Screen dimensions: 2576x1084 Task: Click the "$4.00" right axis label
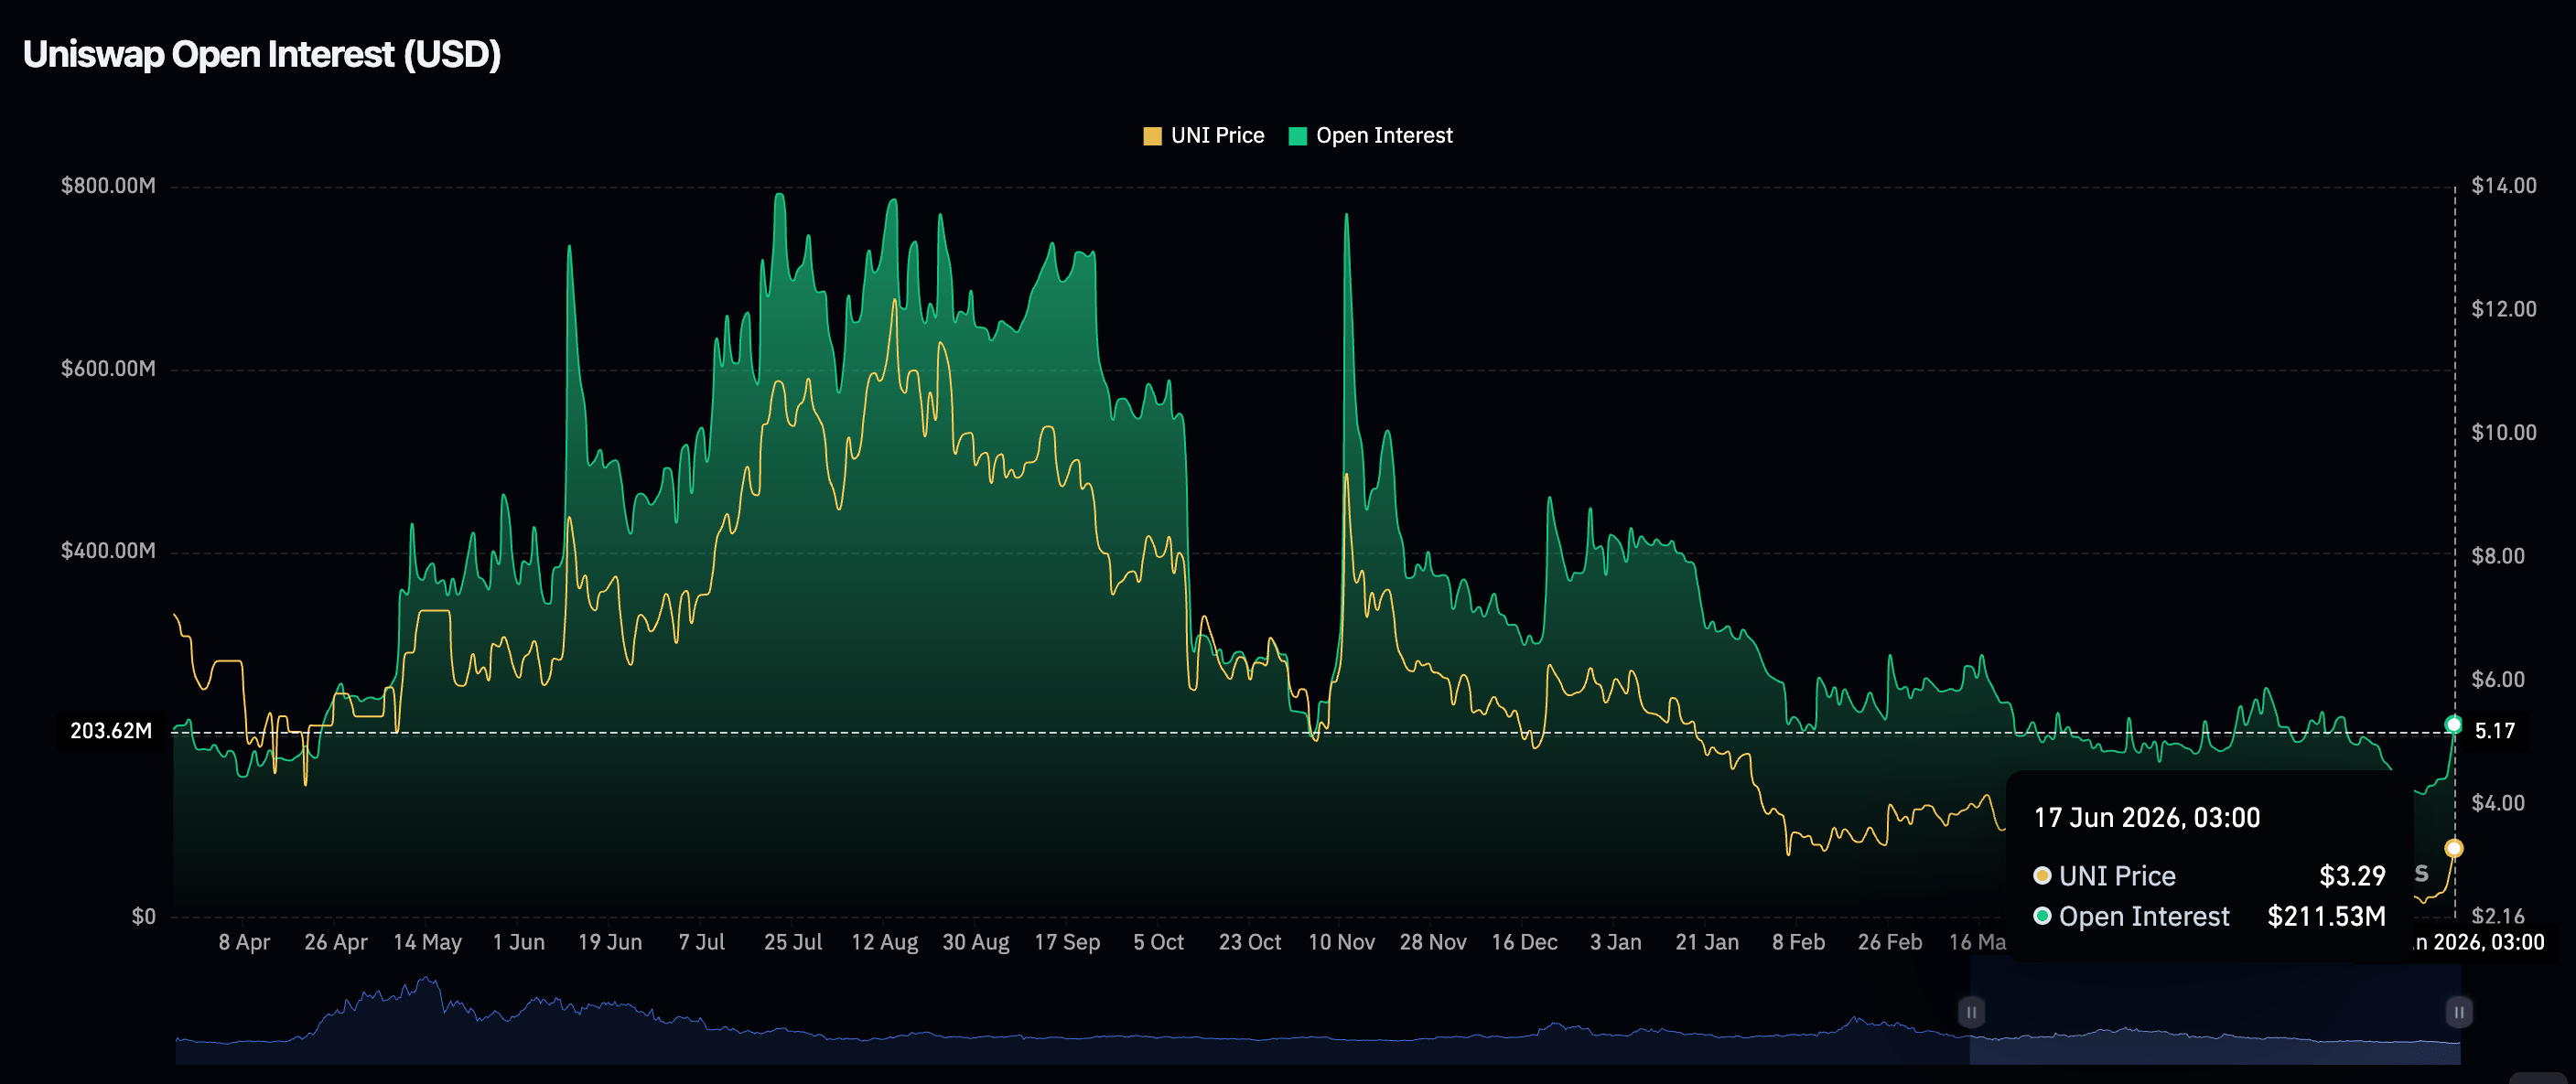2498,803
